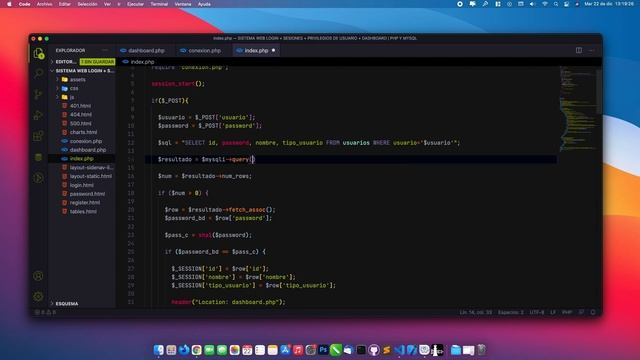Change the Espacios indentation setting
Screen dimensions: 640x360
click(x=511, y=312)
